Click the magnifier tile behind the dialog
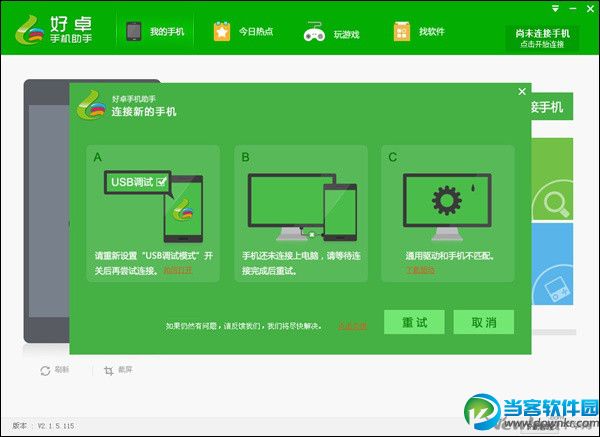This screenshot has width=600, height=437. (552, 179)
